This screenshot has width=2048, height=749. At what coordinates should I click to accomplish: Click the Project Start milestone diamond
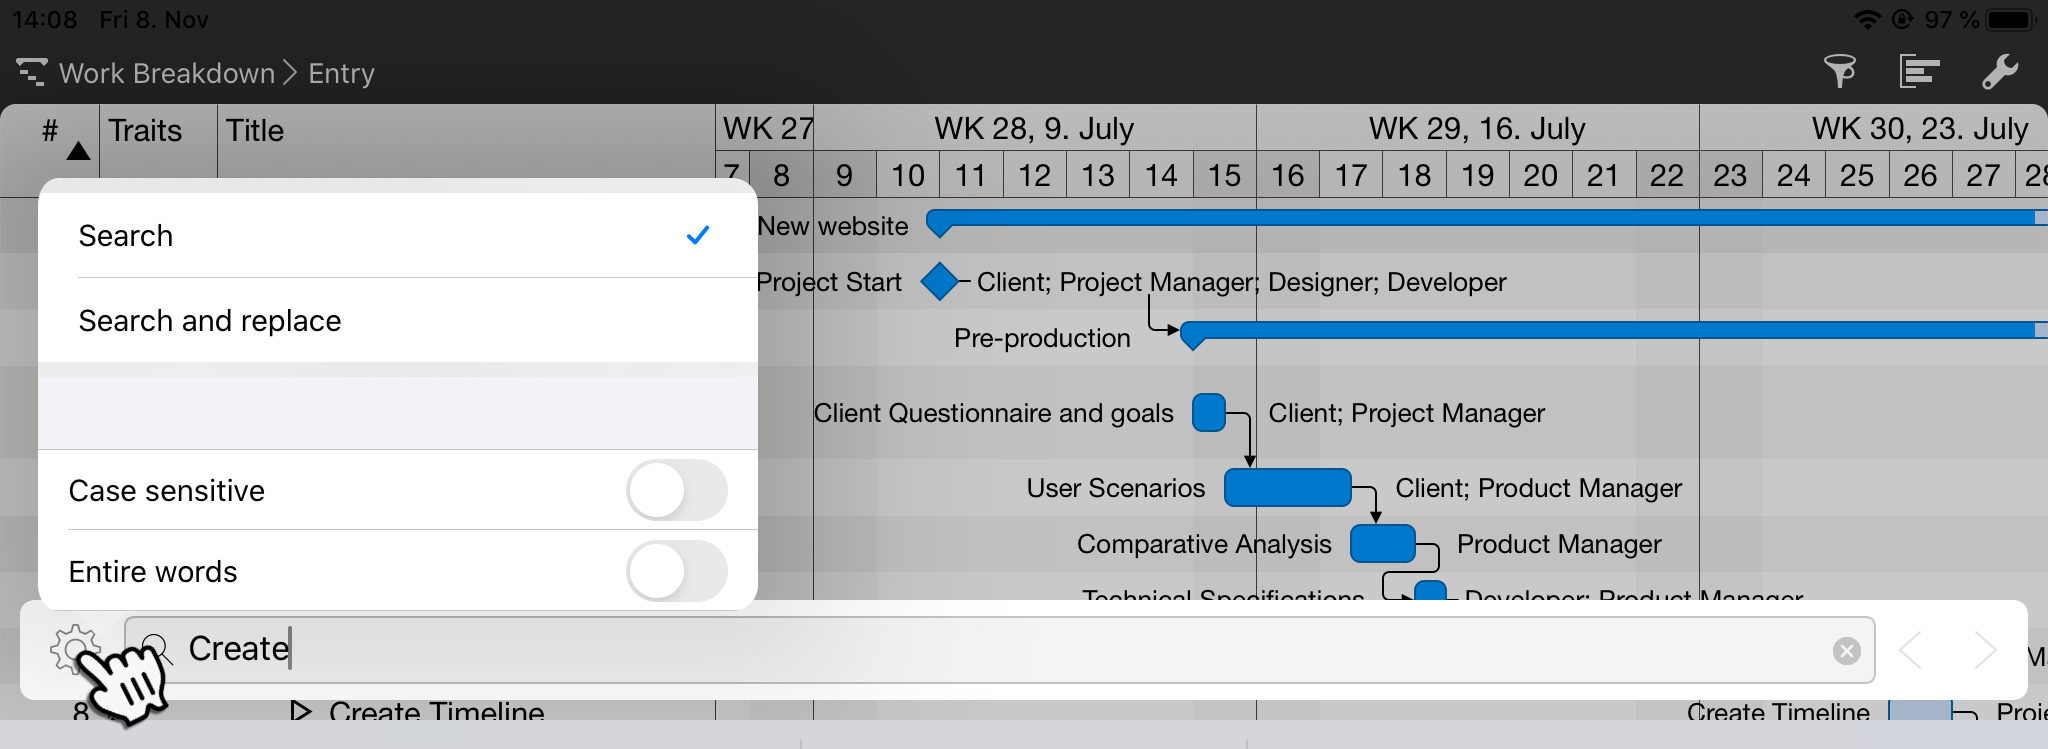pyautogui.click(x=939, y=282)
